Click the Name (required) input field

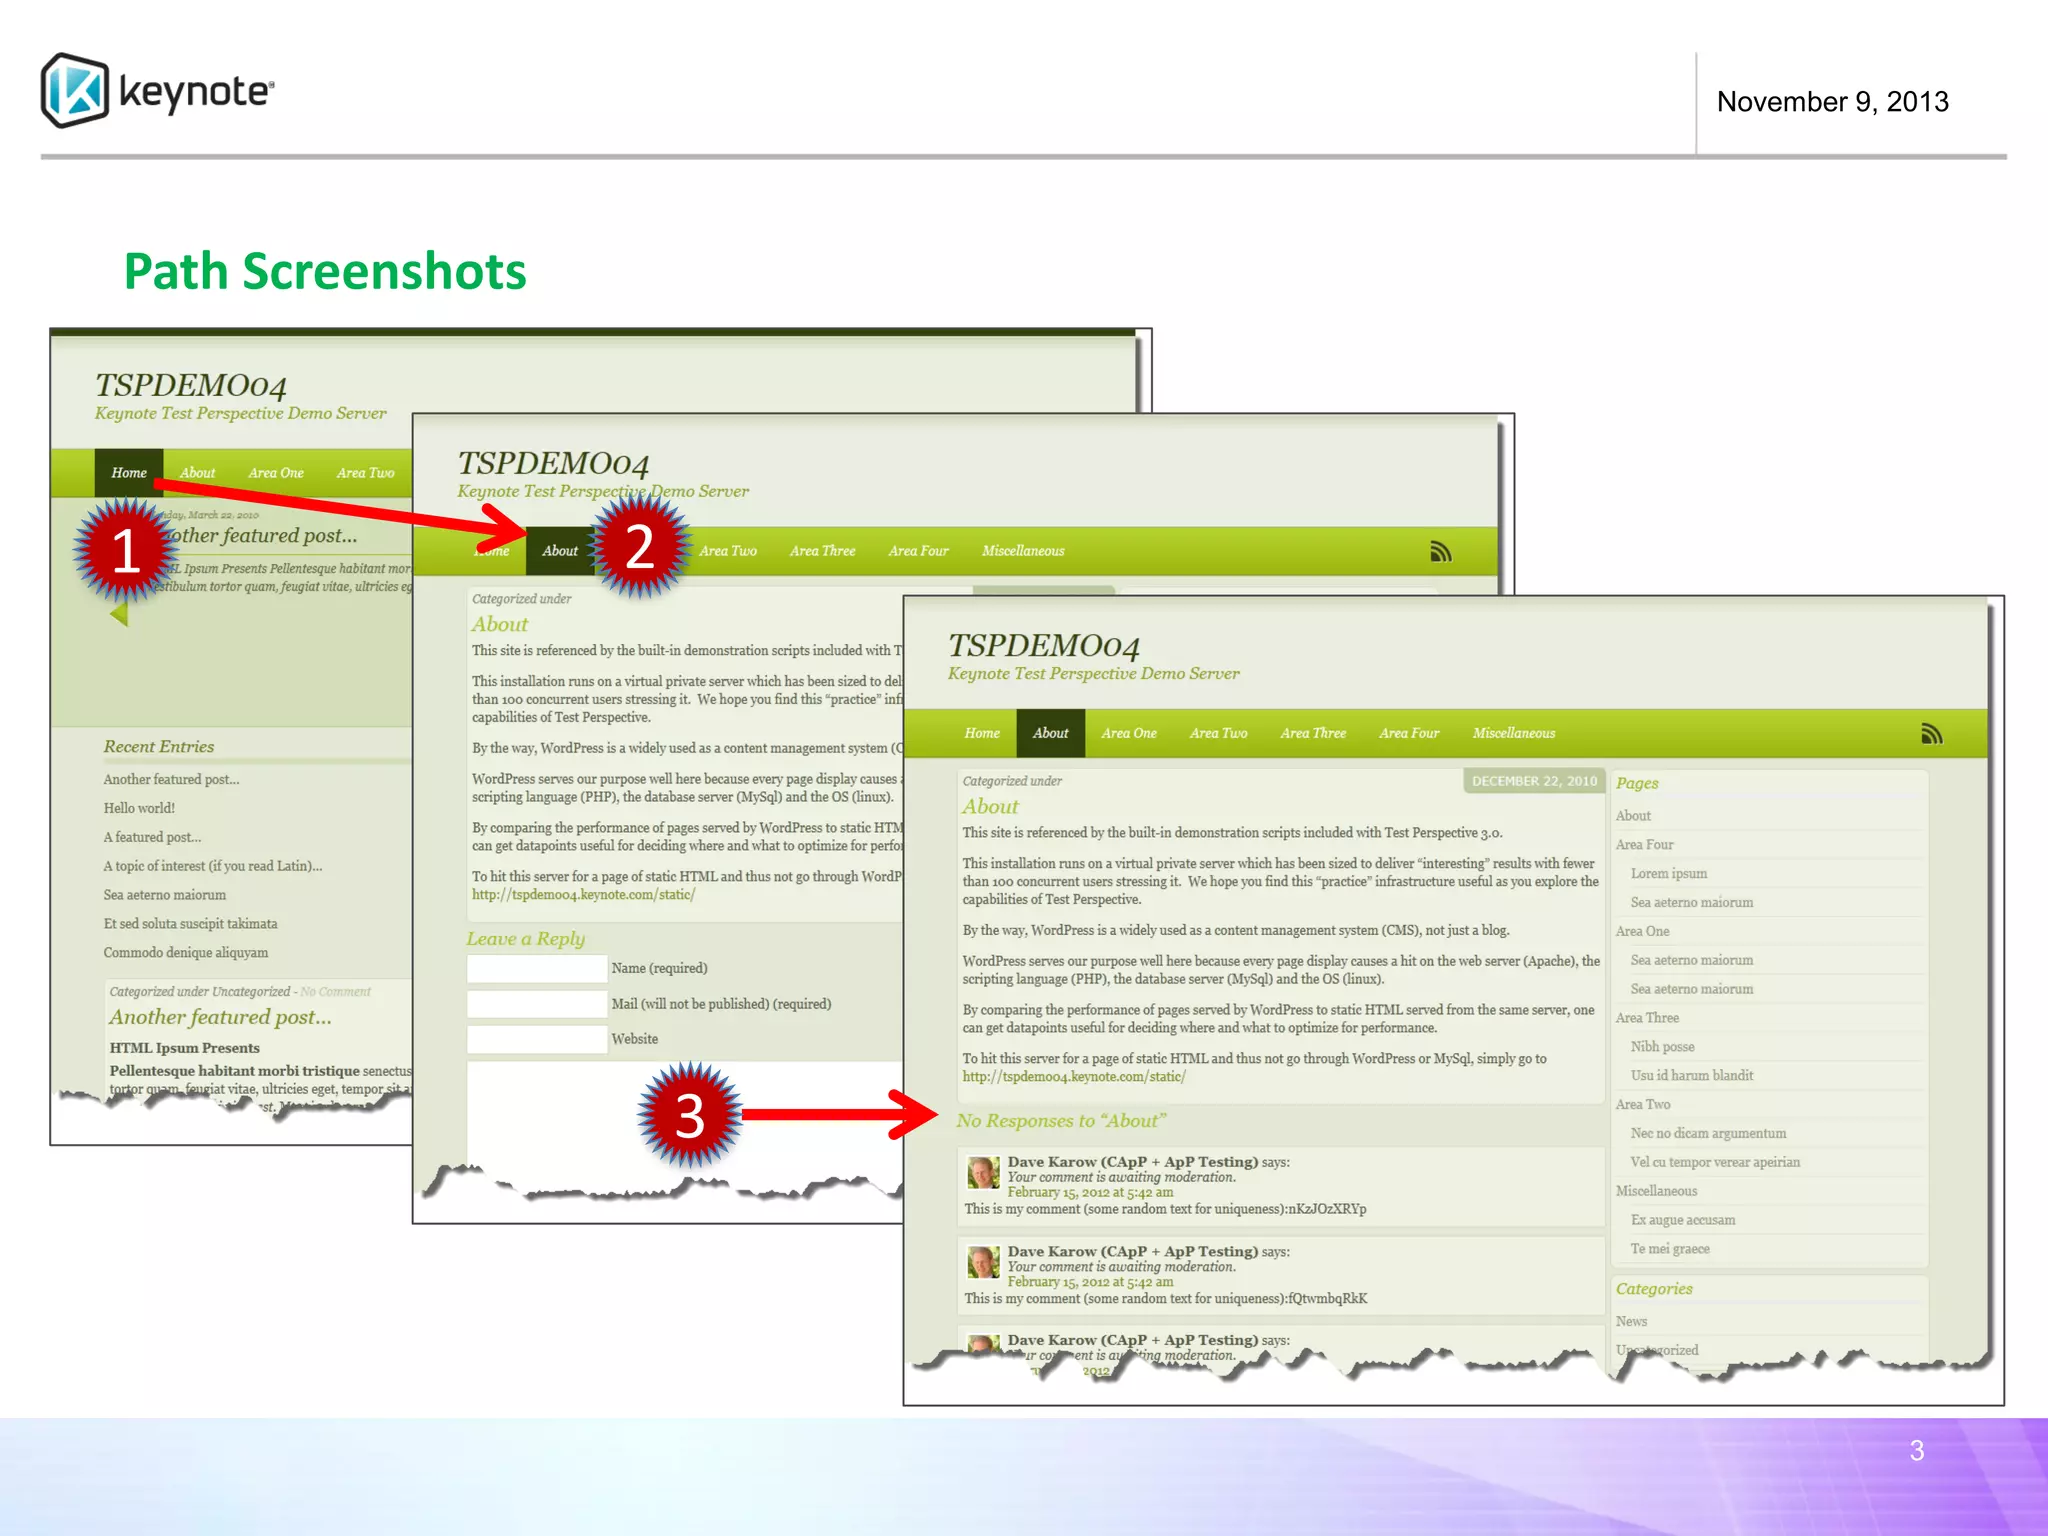coord(537,968)
